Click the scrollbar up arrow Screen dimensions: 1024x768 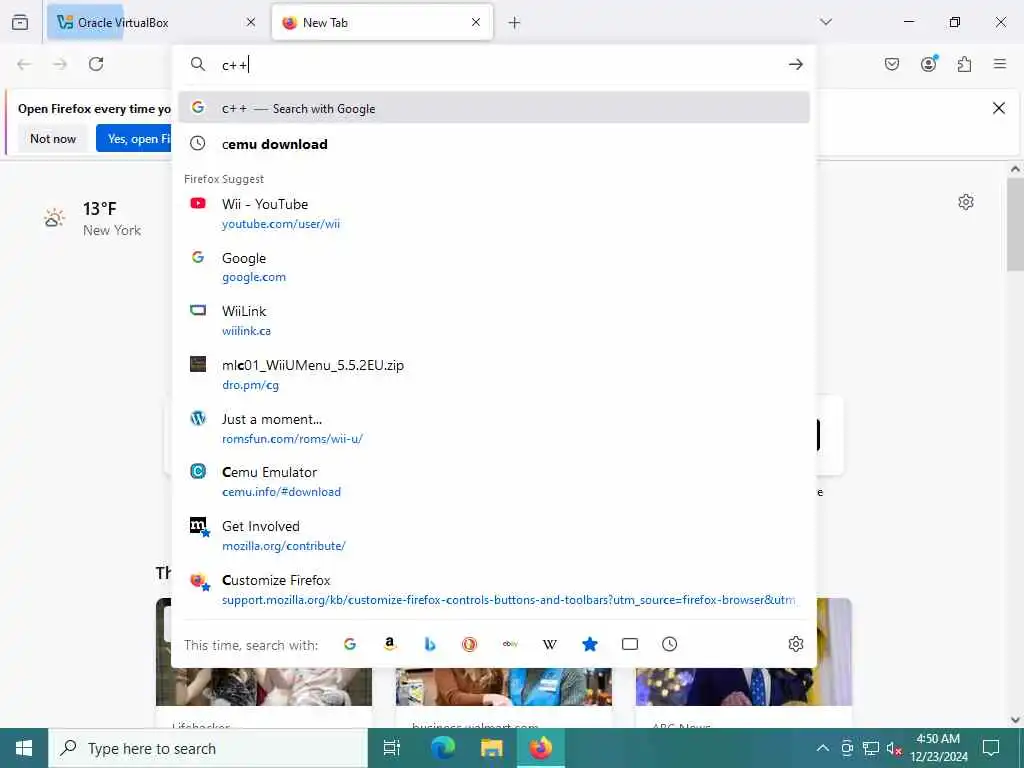[x=1015, y=168]
